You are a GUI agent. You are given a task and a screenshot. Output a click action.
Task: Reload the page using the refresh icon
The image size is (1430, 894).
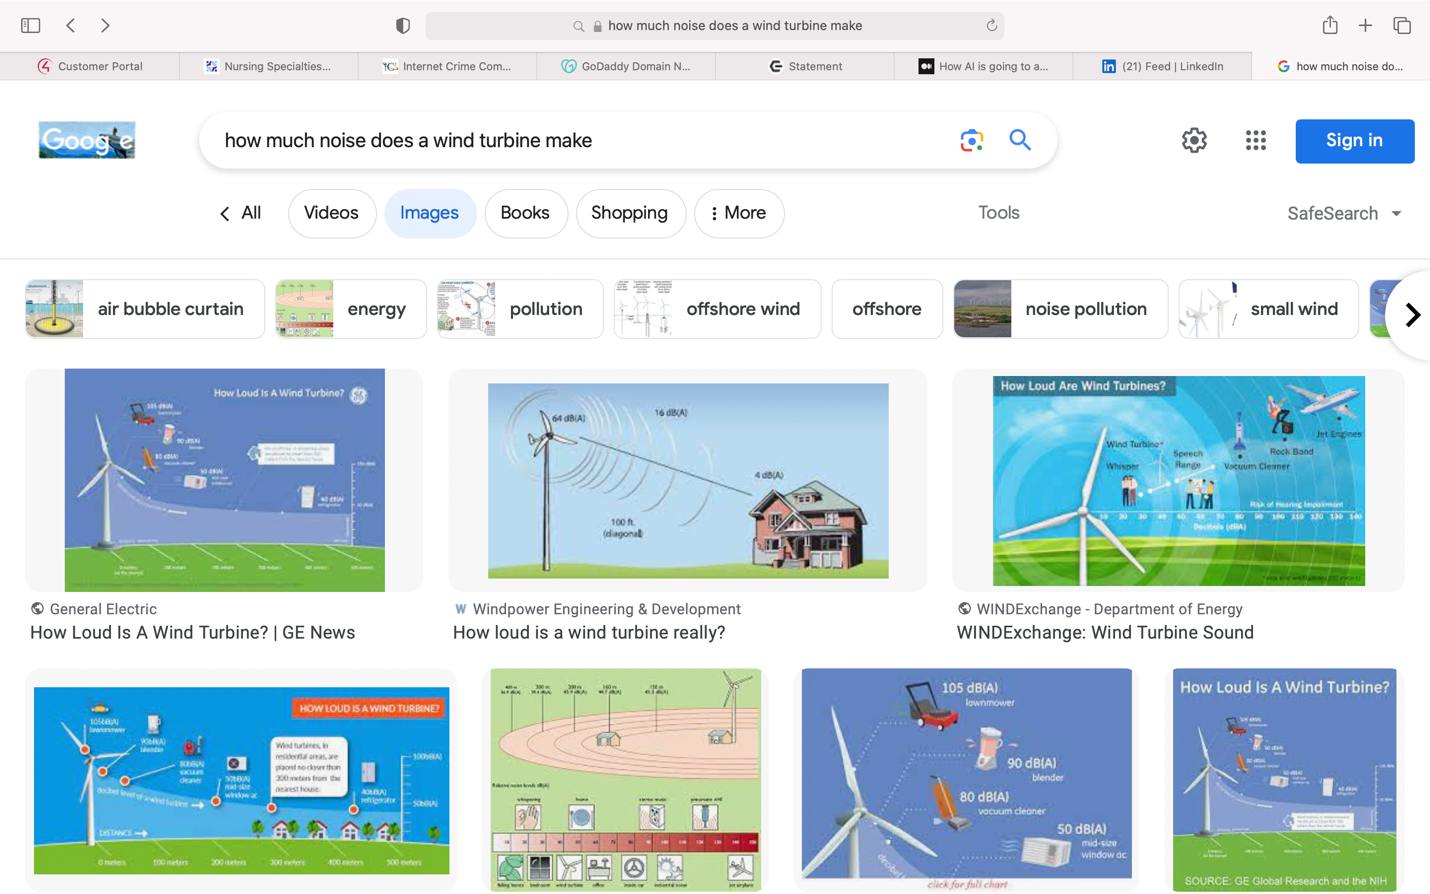[991, 26]
